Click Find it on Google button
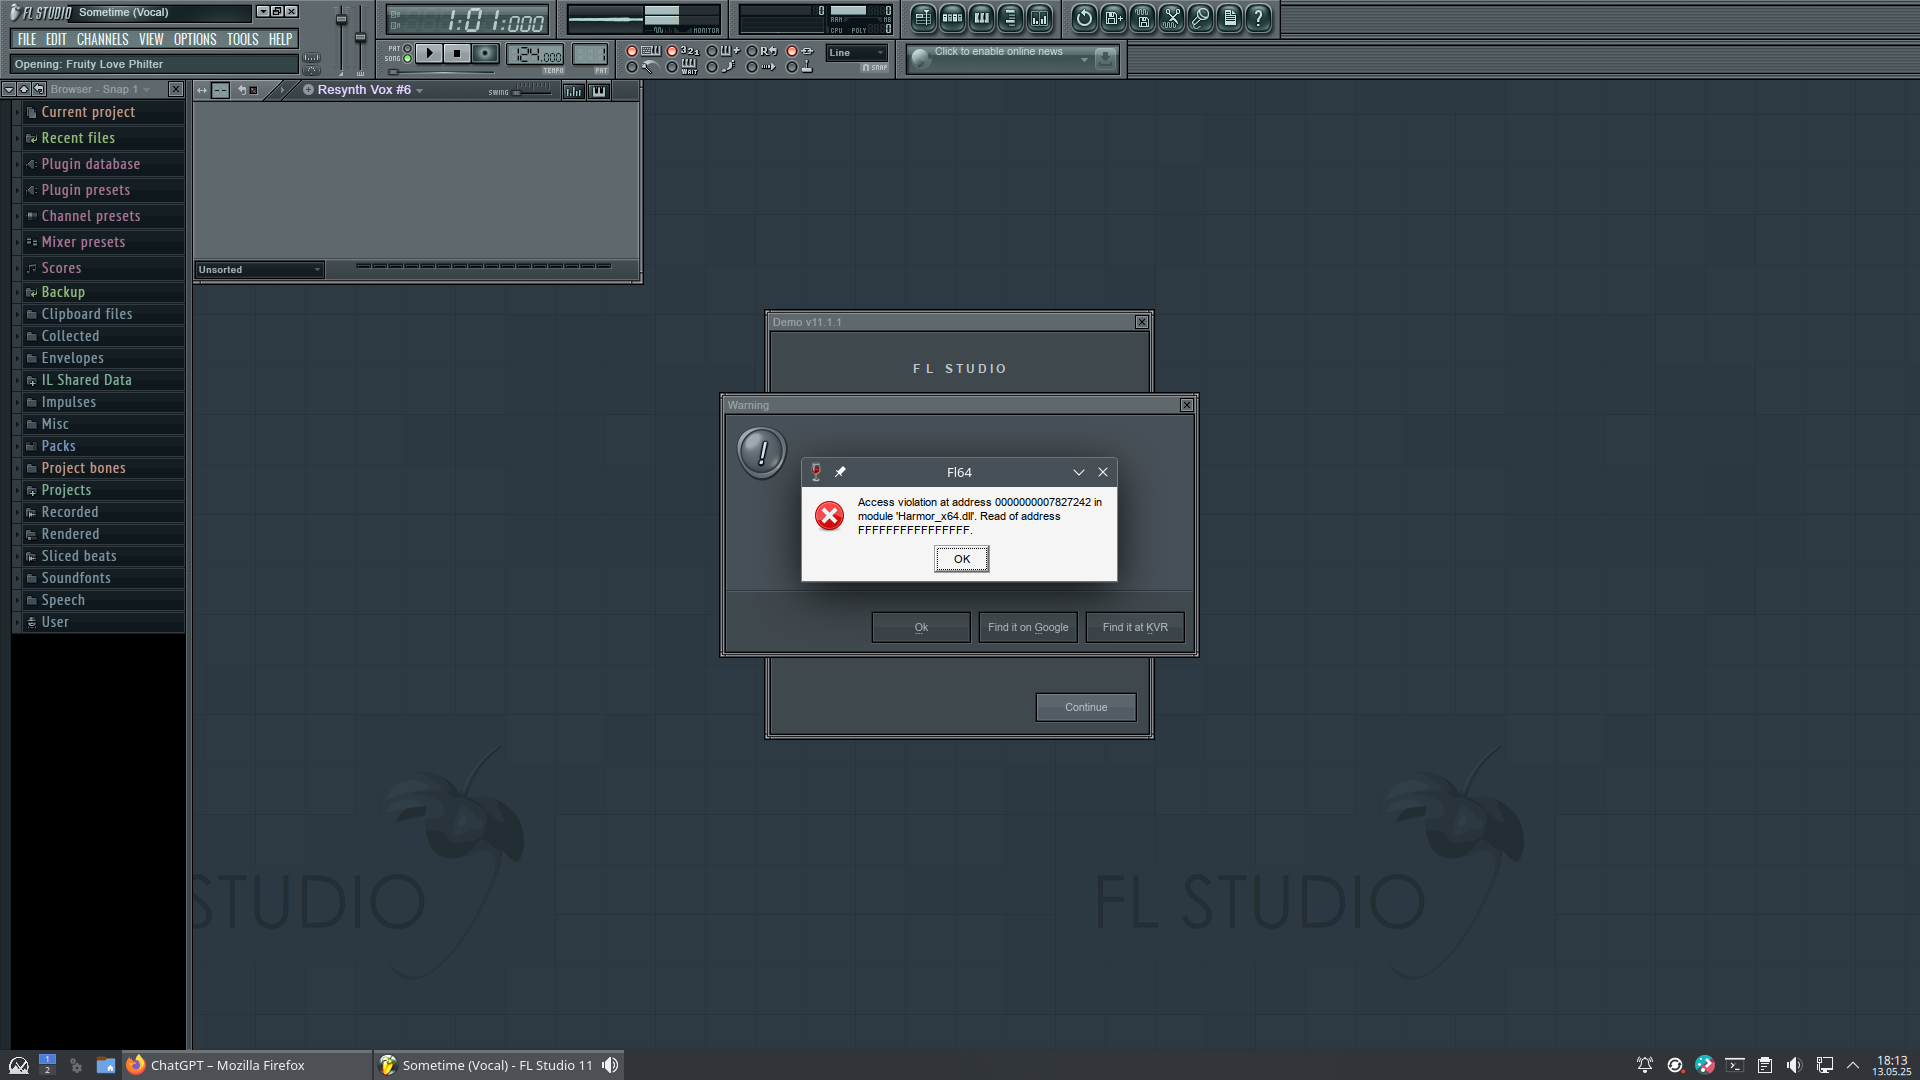Screen dimensions: 1920x1080 1028,627
